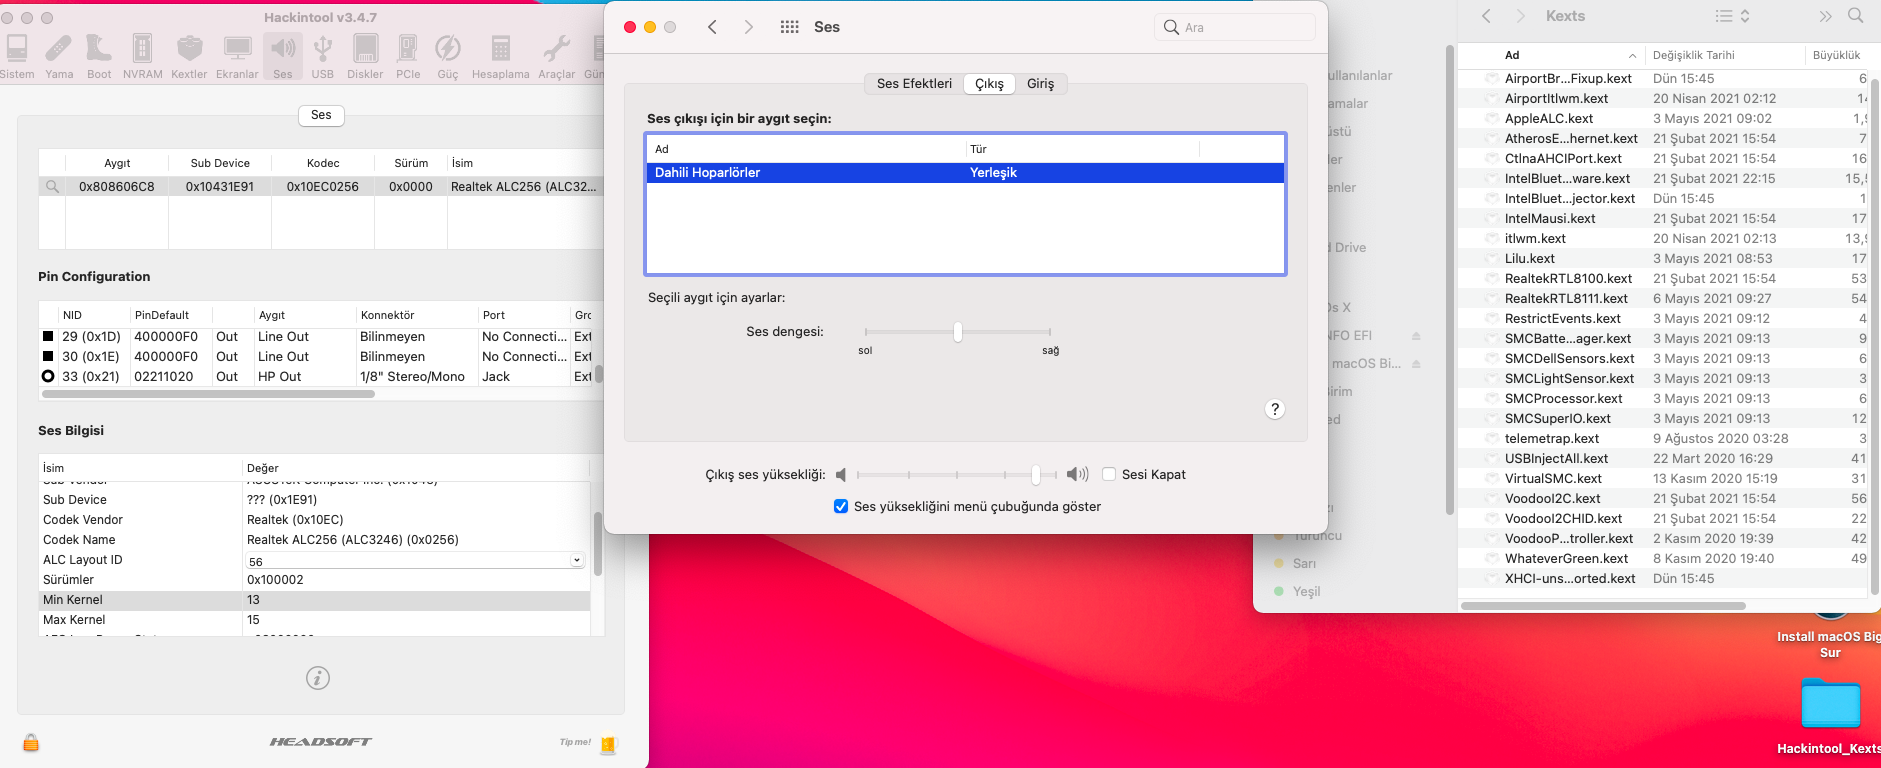Viewport: 1881px width, 768px height.
Task: Select pin row 29 (0x1D) Line Out
Action: click(317, 337)
